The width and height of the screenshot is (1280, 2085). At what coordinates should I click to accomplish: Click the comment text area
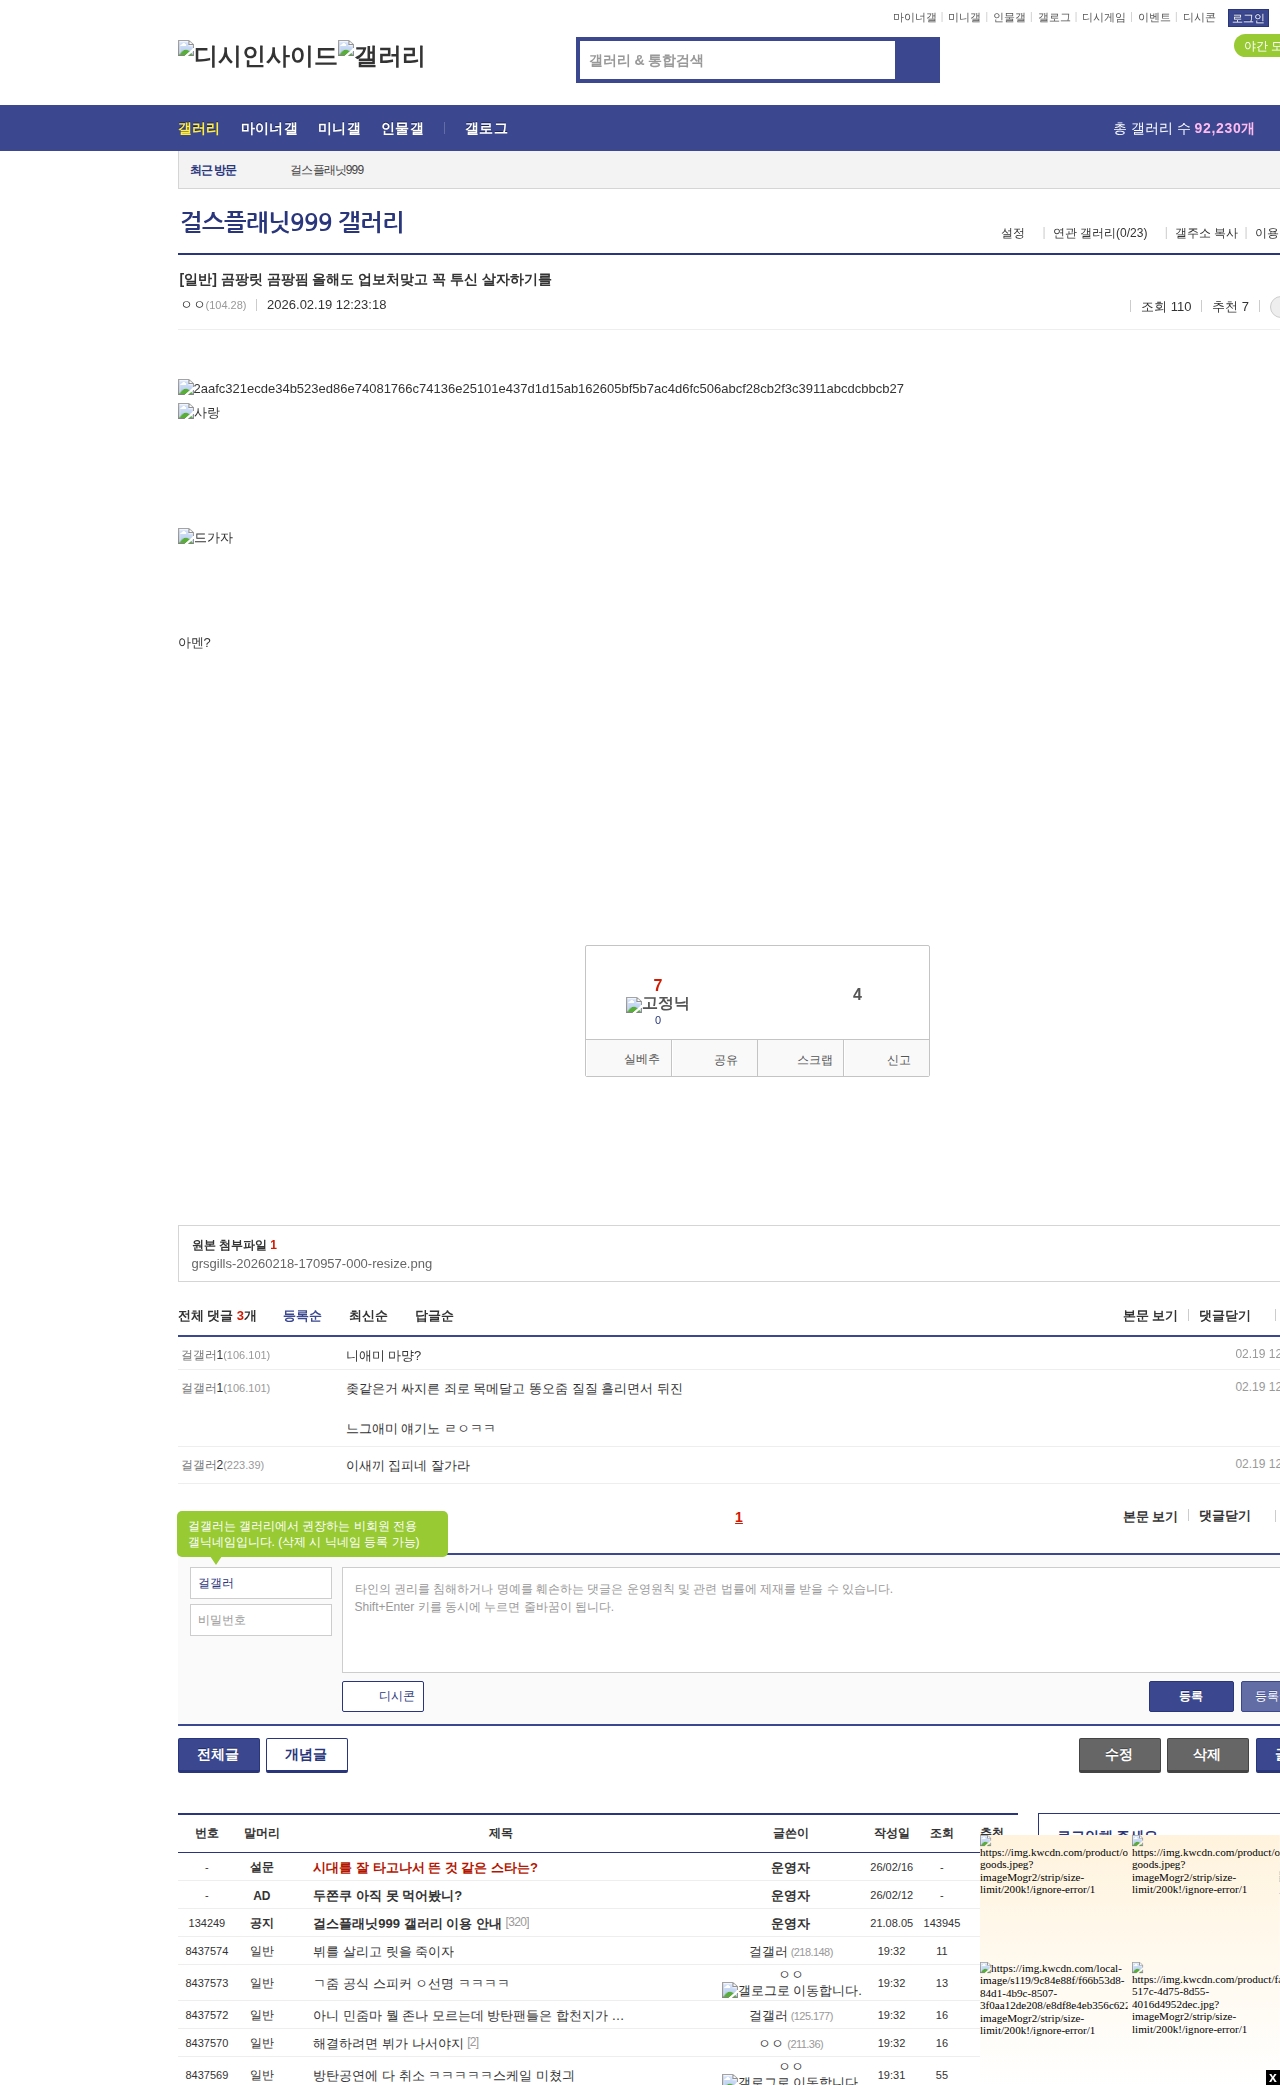pyautogui.click(x=811, y=1620)
